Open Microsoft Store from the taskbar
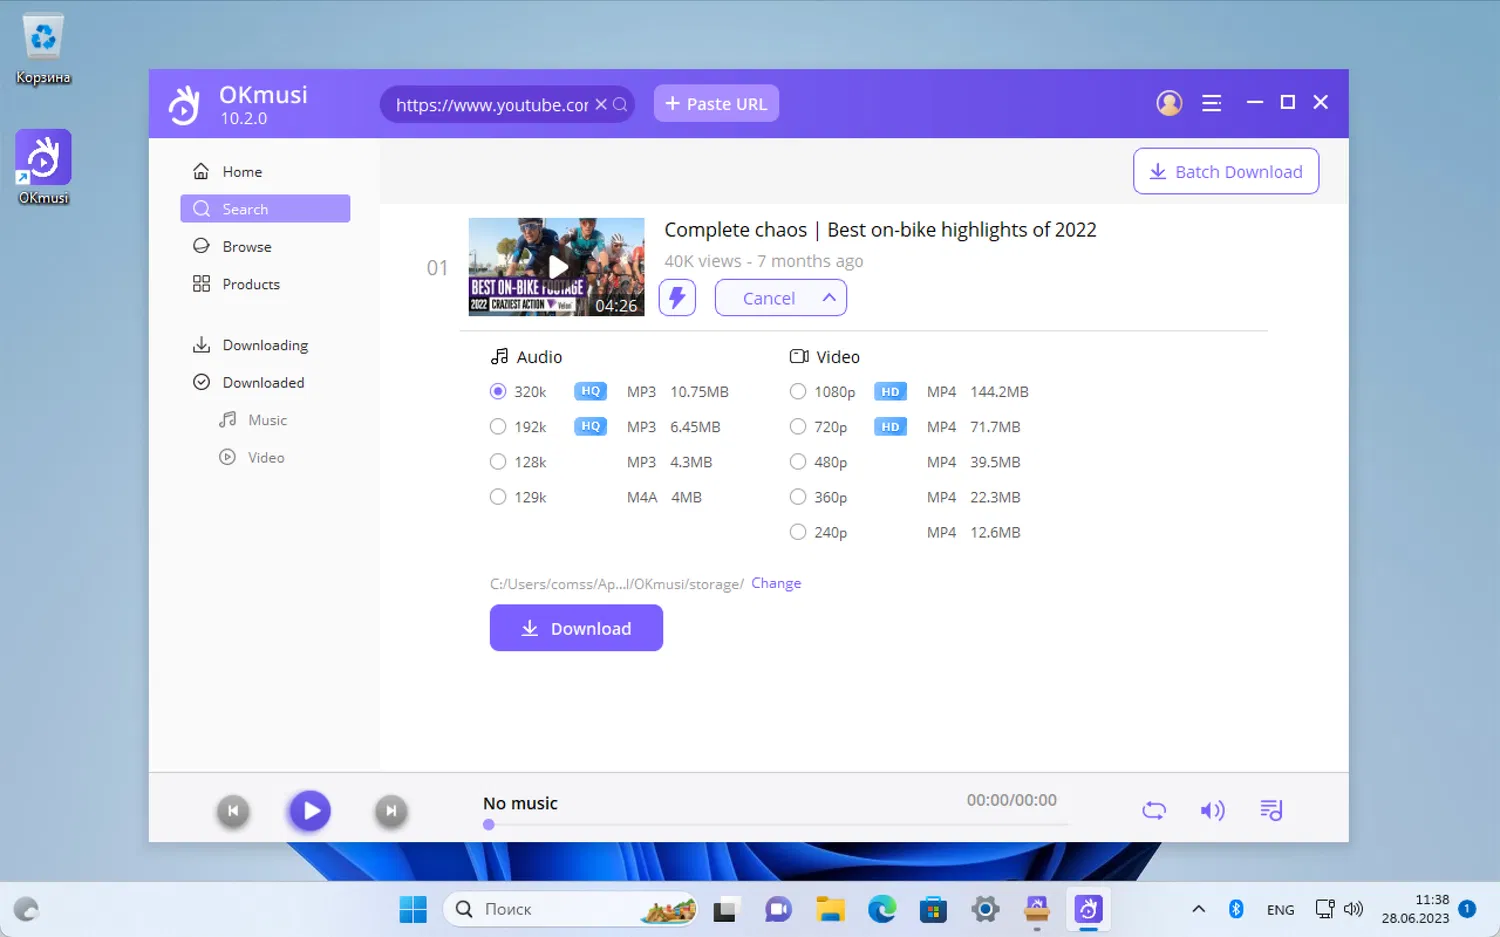This screenshot has width=1500, height=937. click(x=933, y=909)
